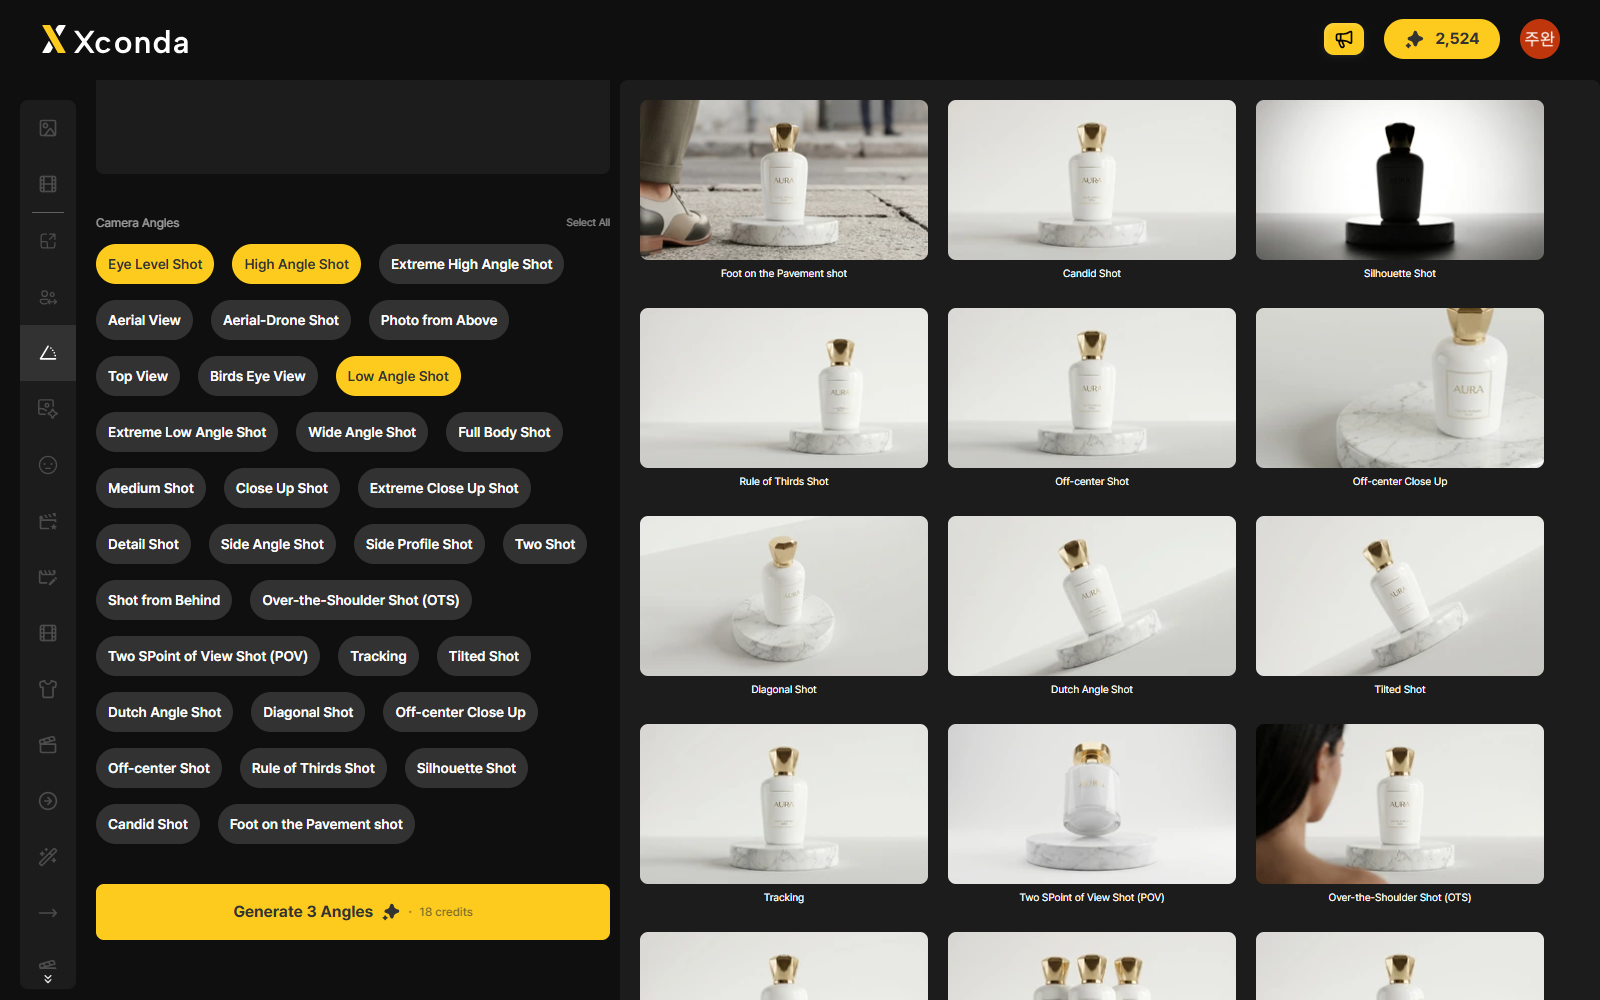Open the image tool in sidebar
Viewport: 1600px width, 1000px height.
(48, 128)
